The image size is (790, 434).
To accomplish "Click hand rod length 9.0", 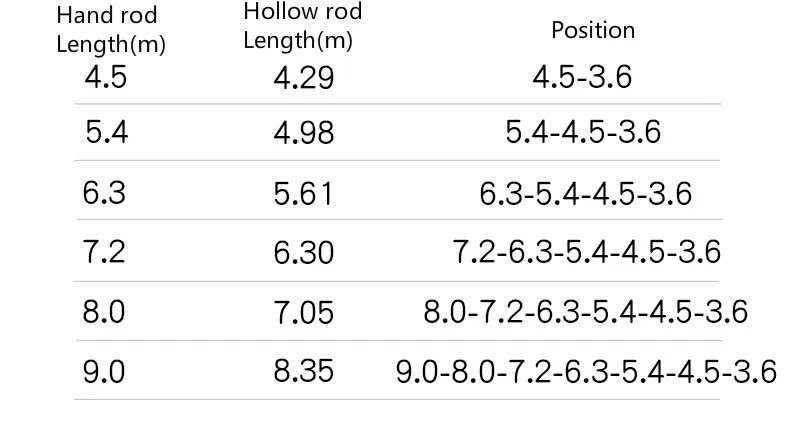I will (x=104, y=372).
